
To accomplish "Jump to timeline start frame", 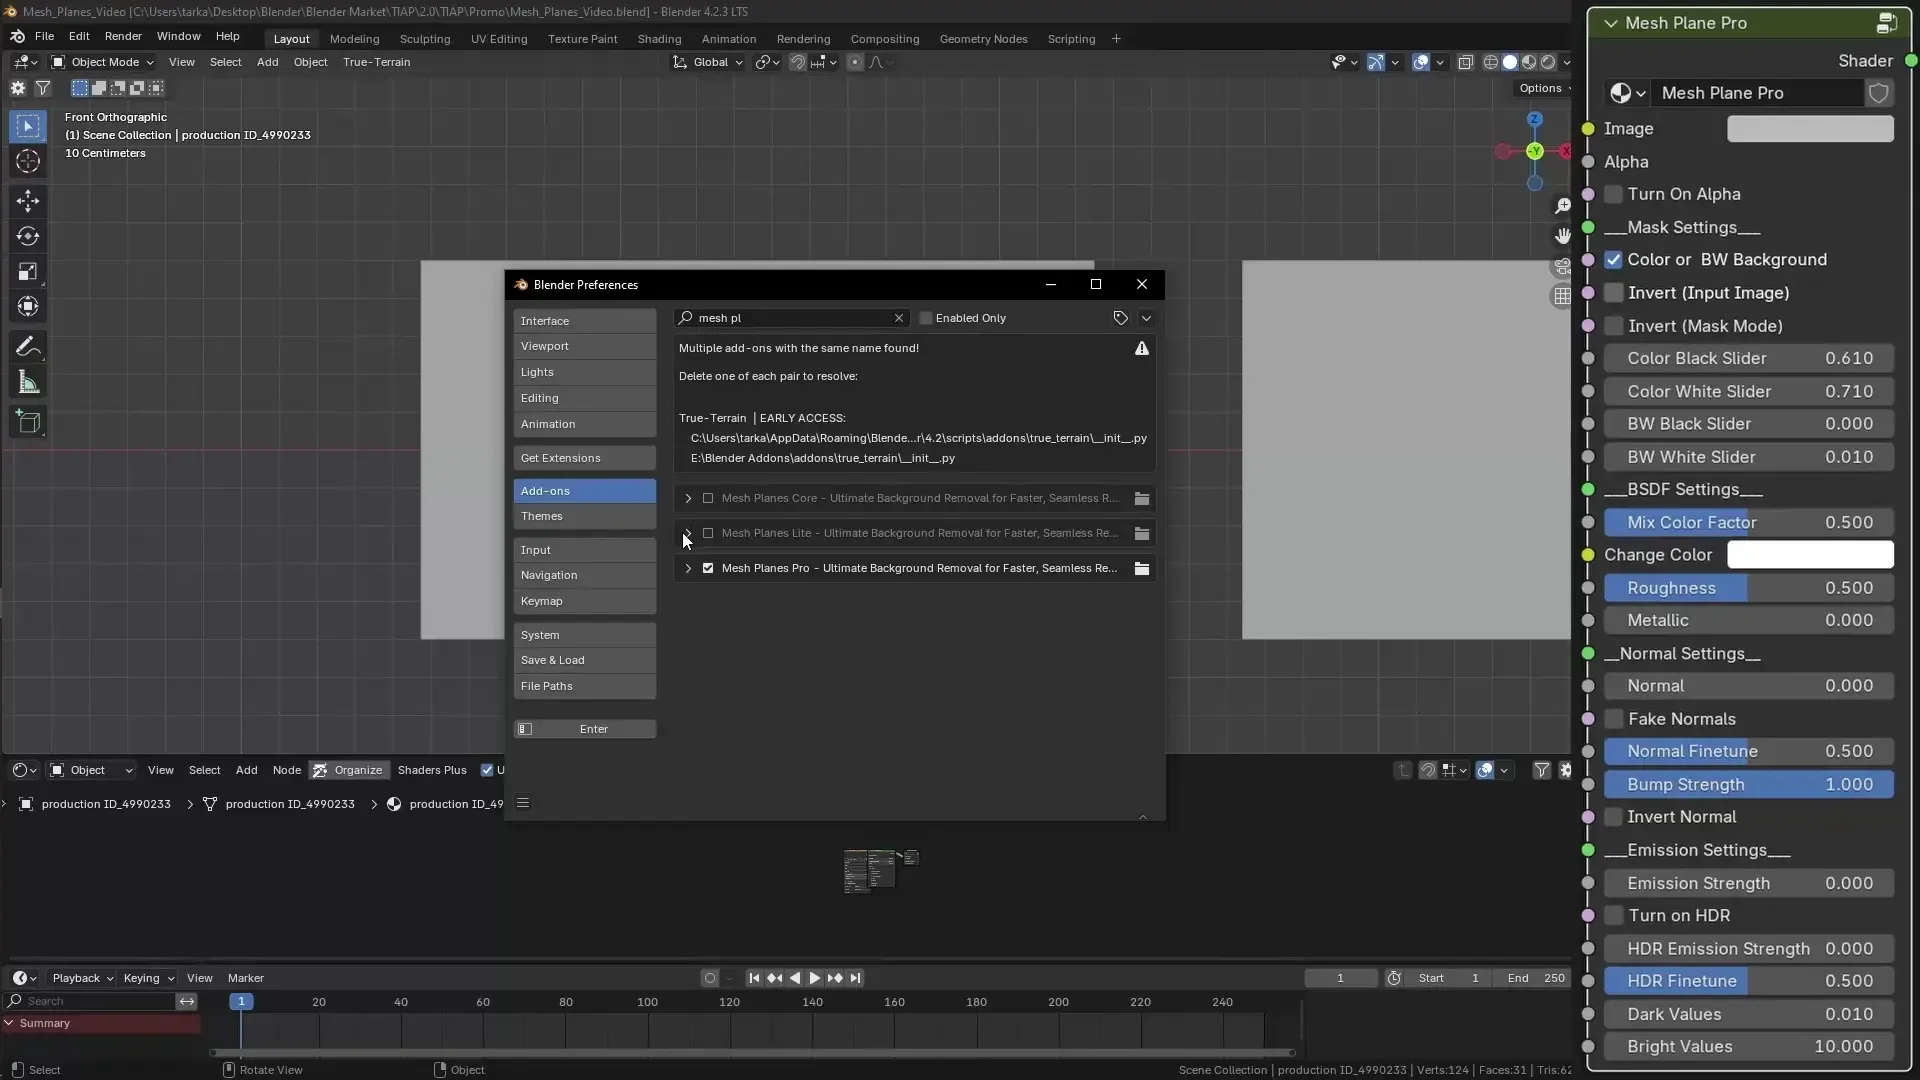I will (x=754, y=978).
